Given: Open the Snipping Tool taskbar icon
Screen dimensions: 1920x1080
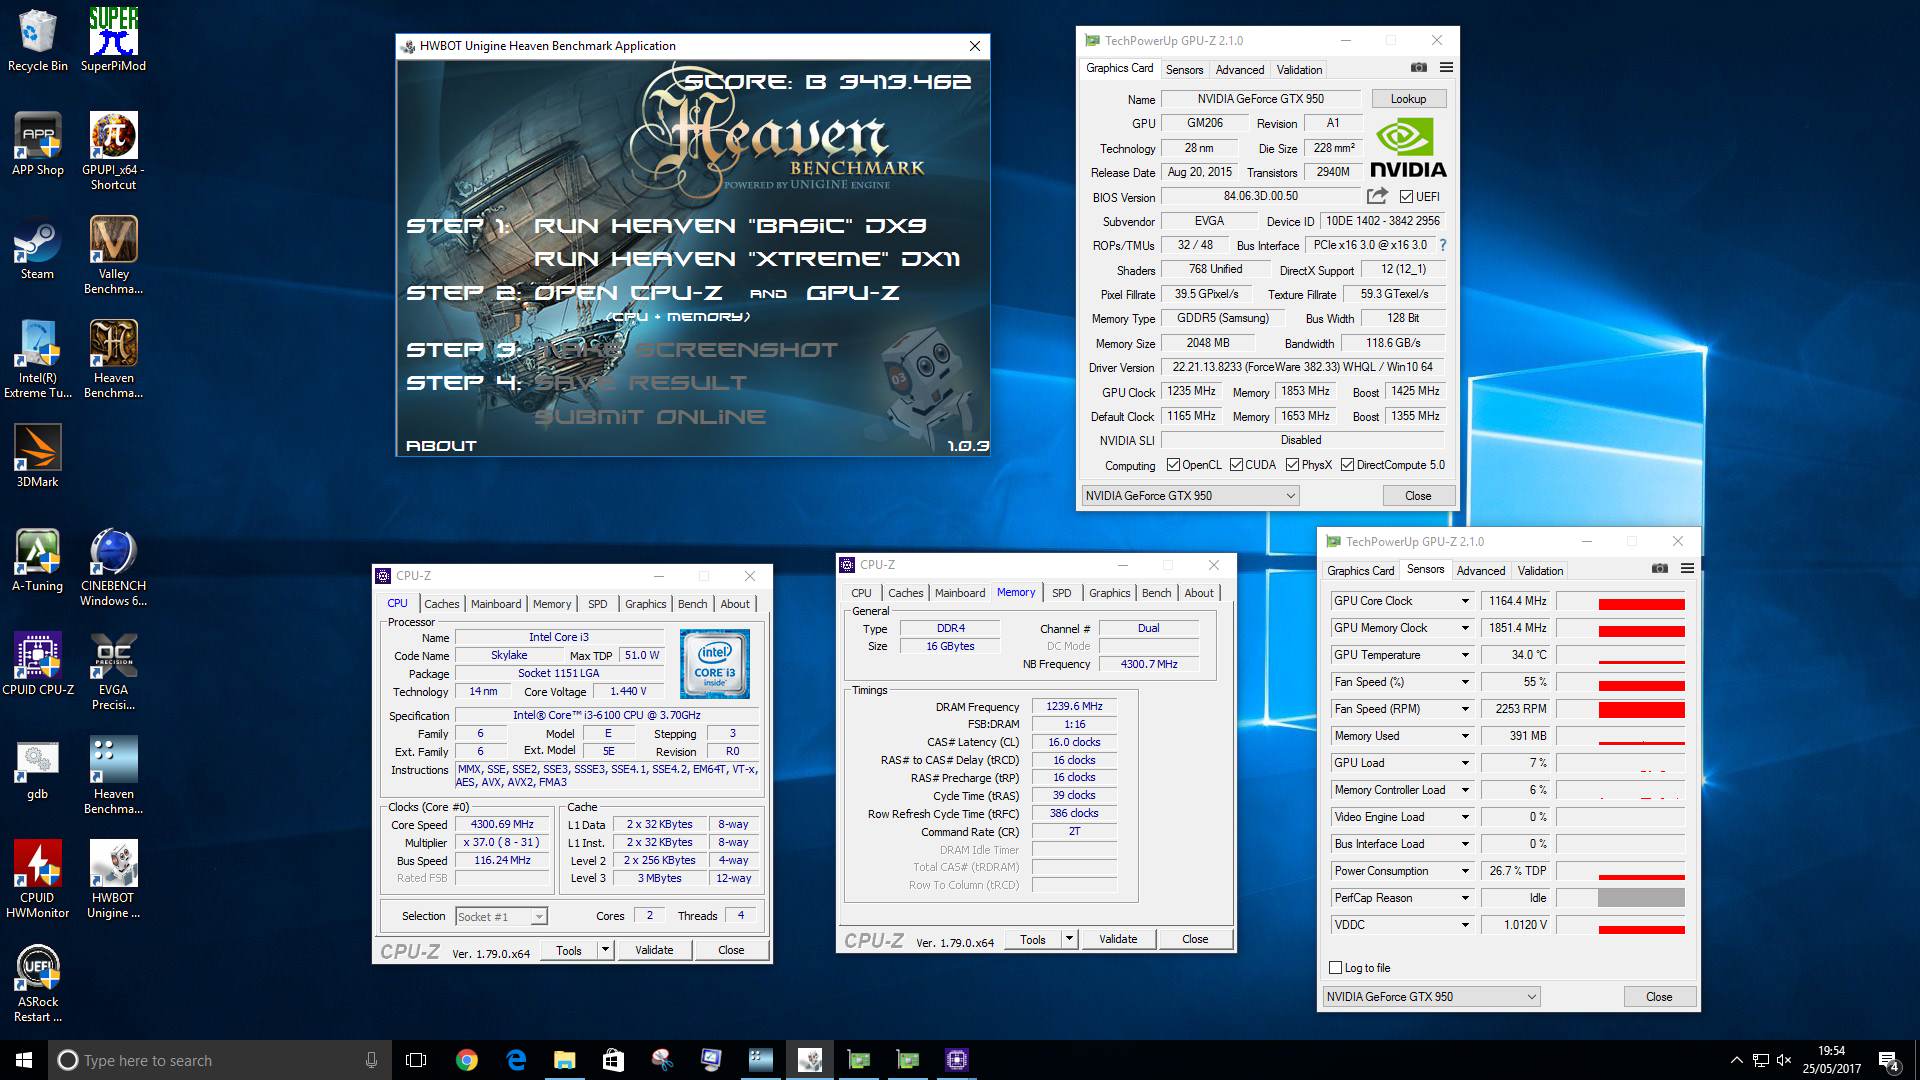Looking at the screenshot, I should 662,1060.
